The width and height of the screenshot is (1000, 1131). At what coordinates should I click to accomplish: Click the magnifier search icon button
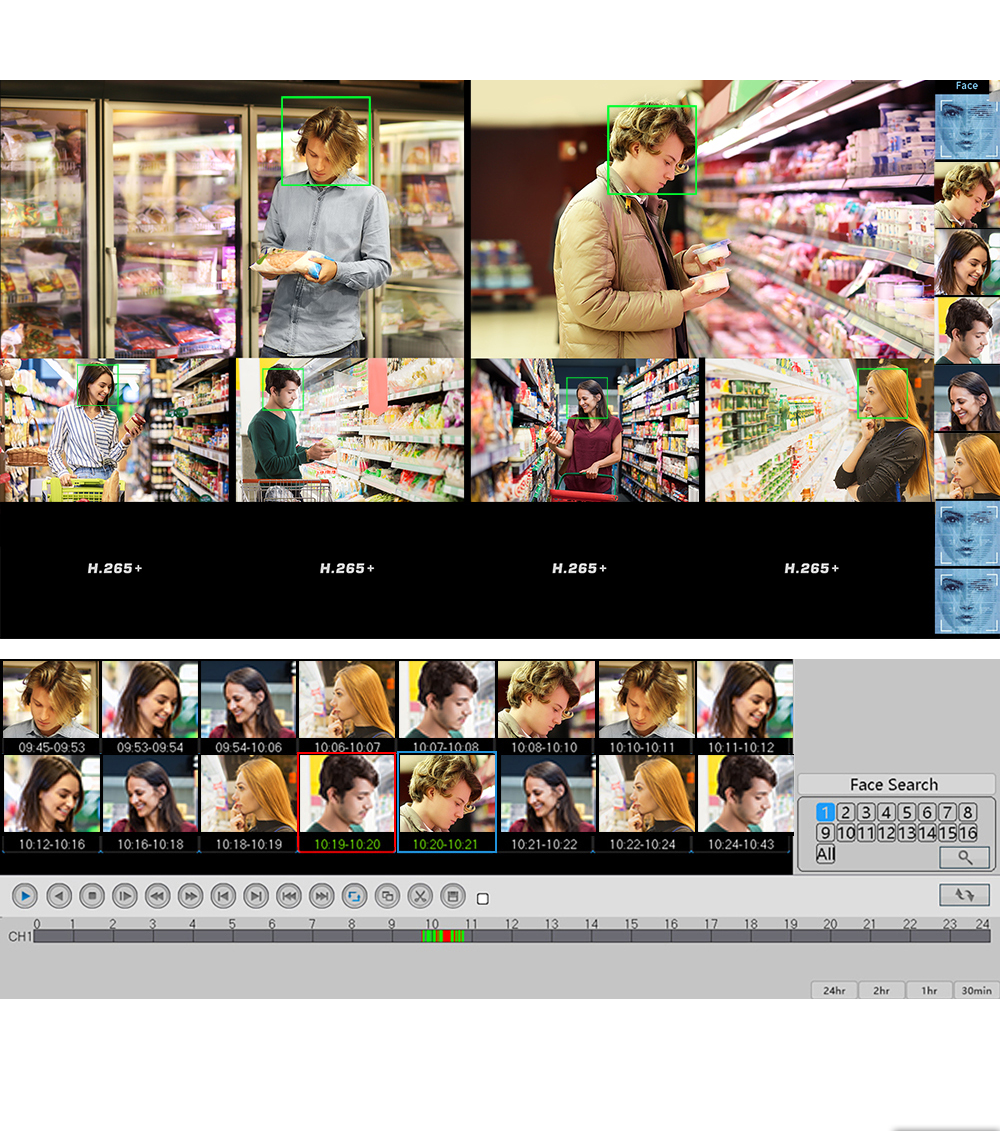(x=964, y=857)
